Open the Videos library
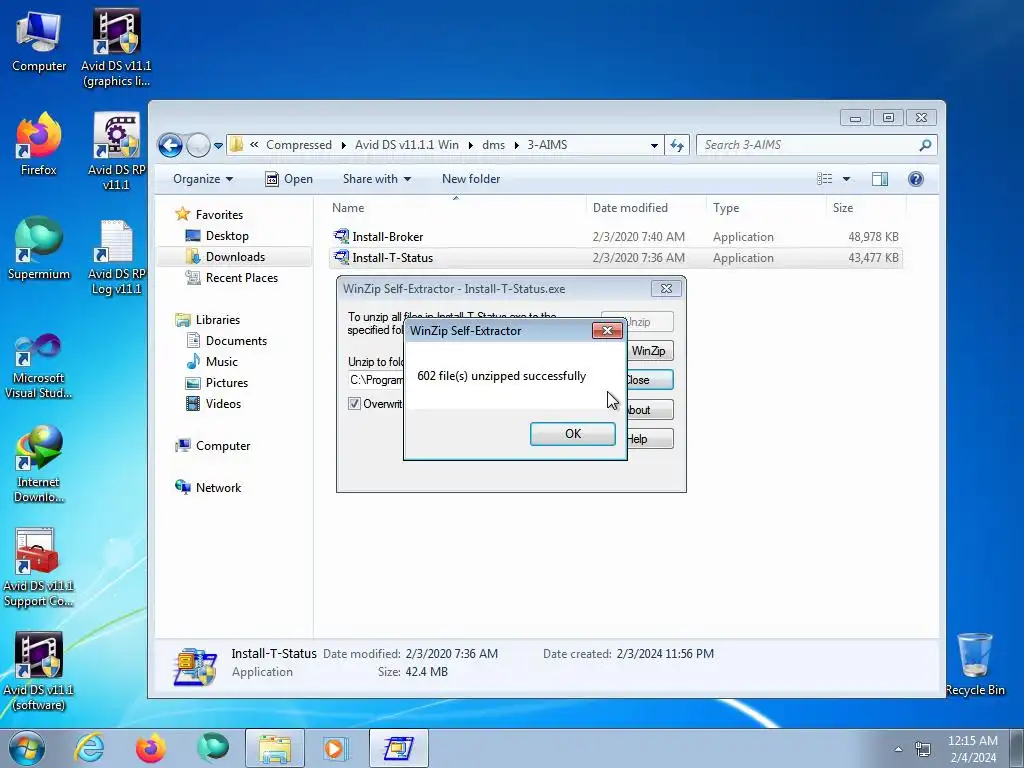 click(x=223, y=404)
